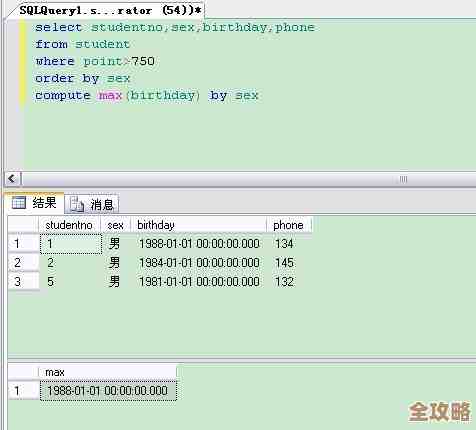
Task: Select row header 3 in student results
Action: point(23,282)
